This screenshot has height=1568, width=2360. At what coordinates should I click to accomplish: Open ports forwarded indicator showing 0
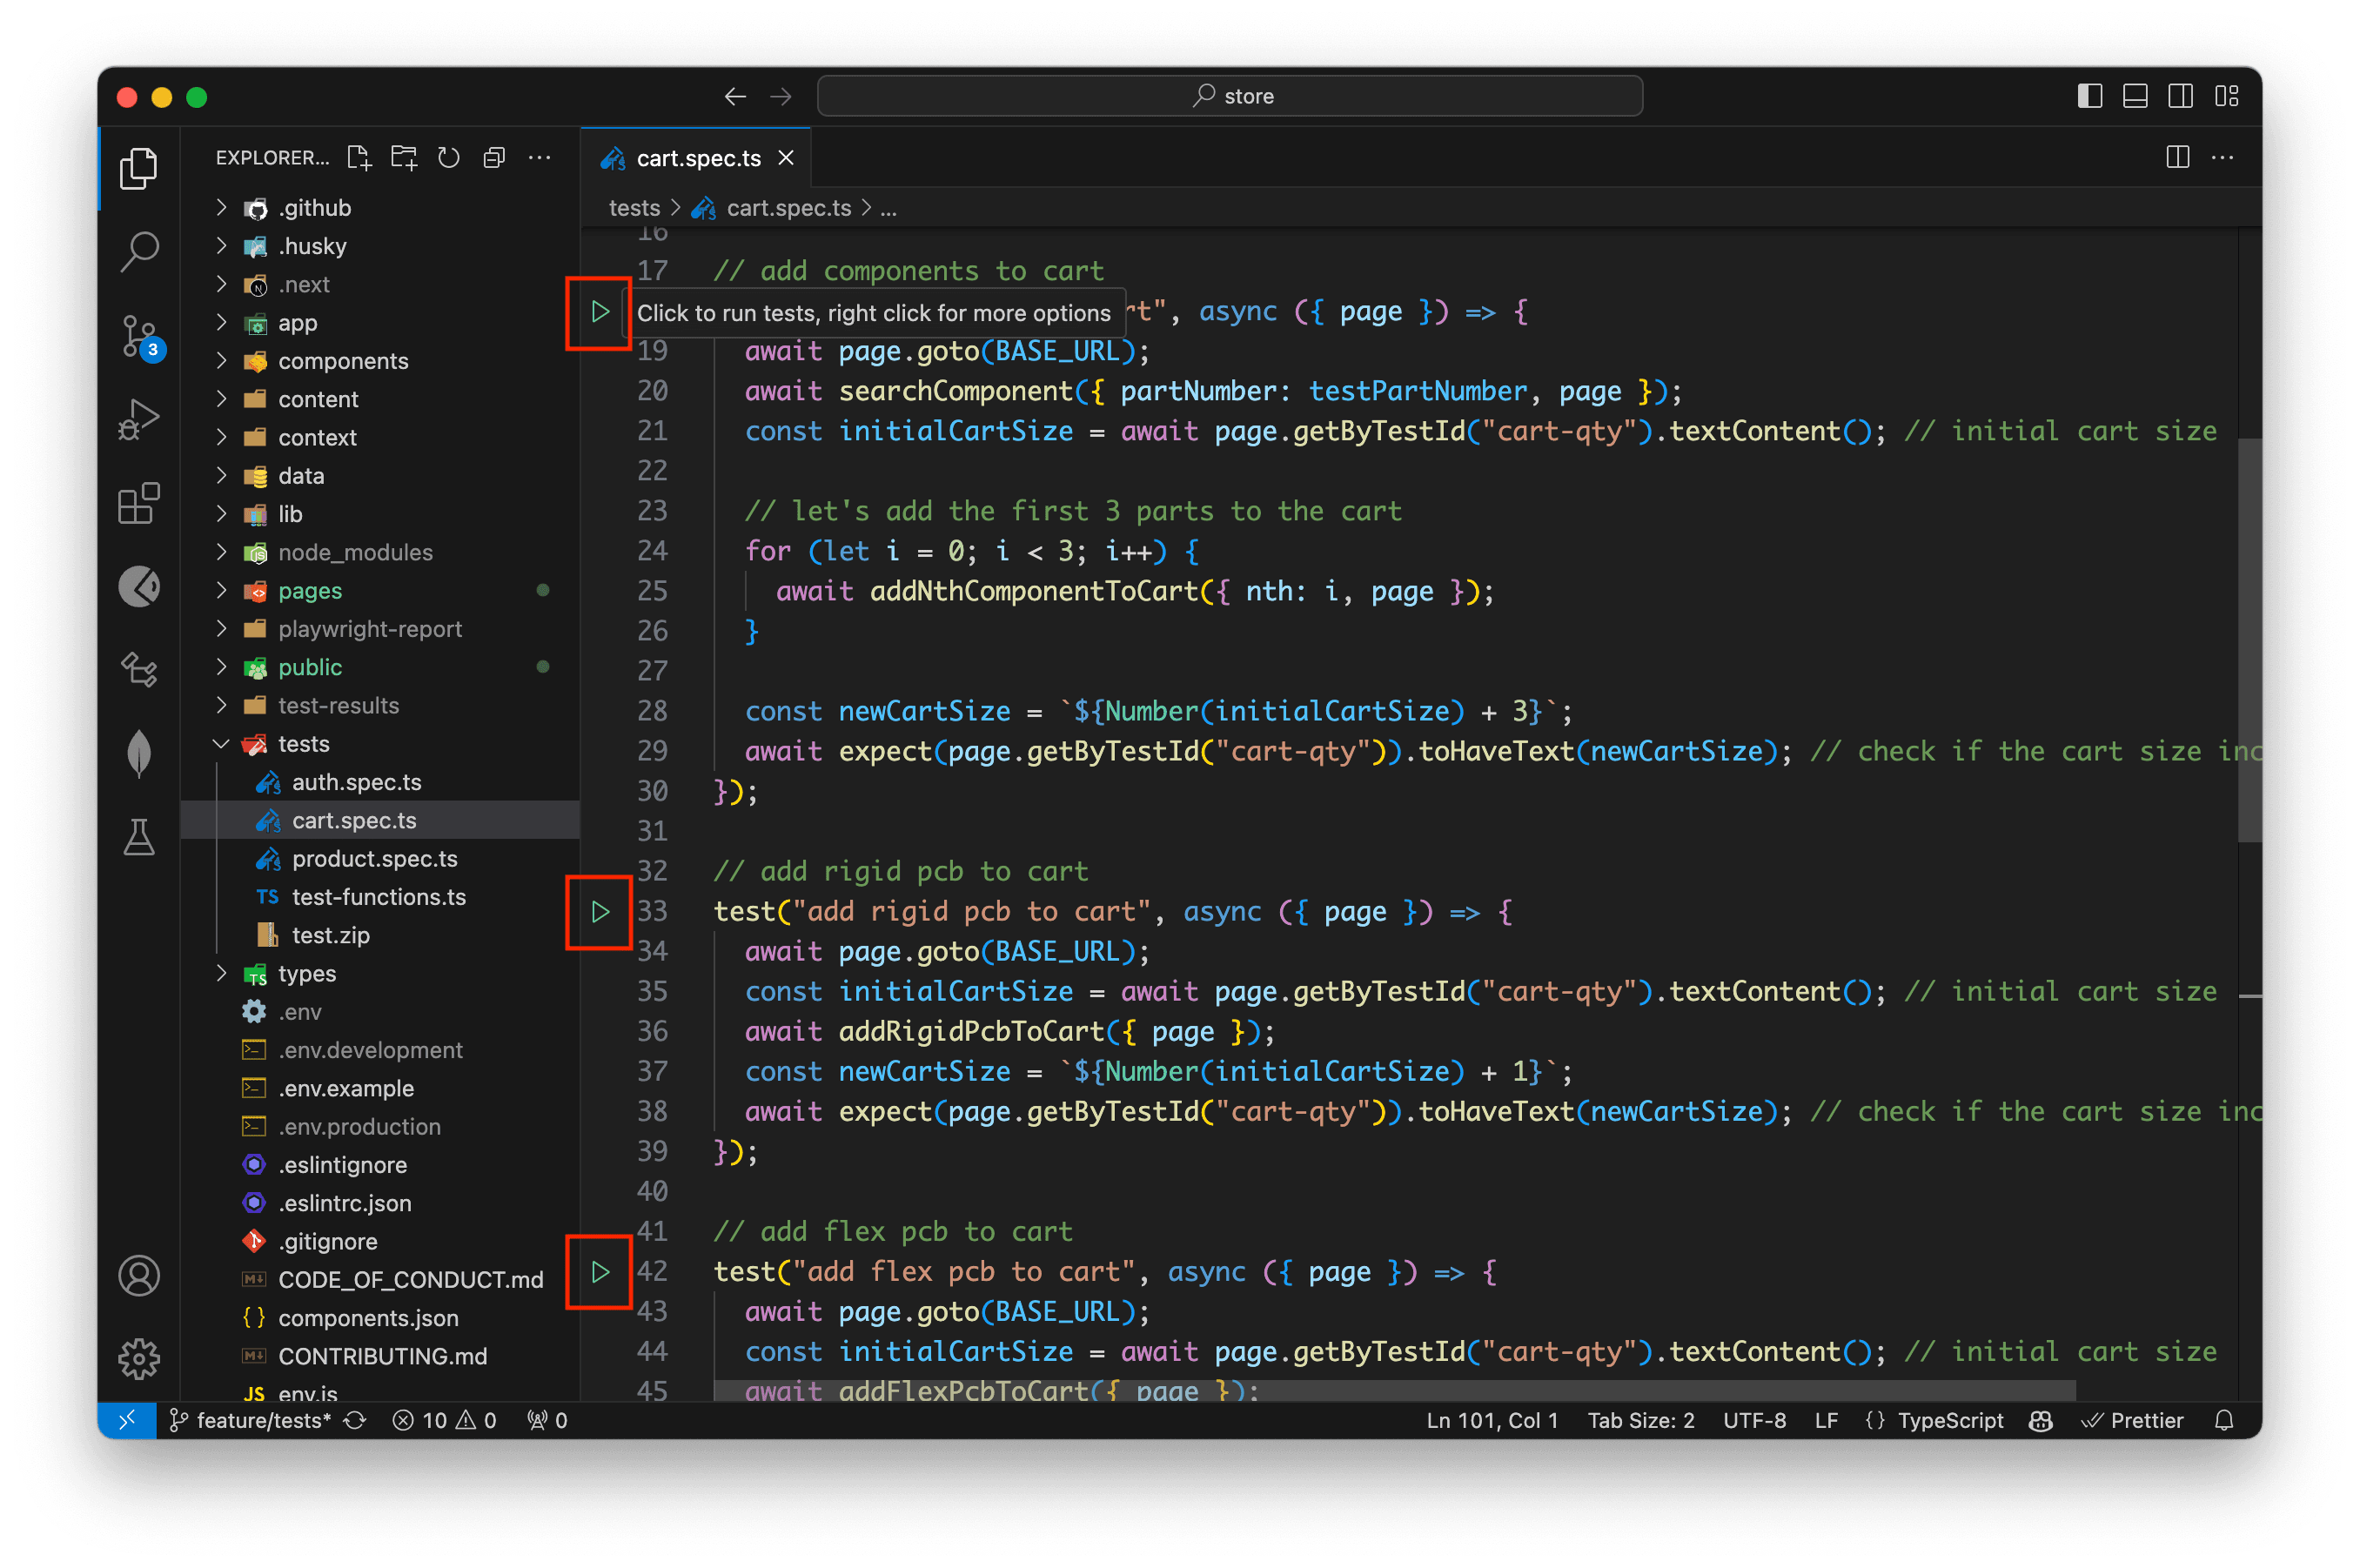pos(548,1420)
